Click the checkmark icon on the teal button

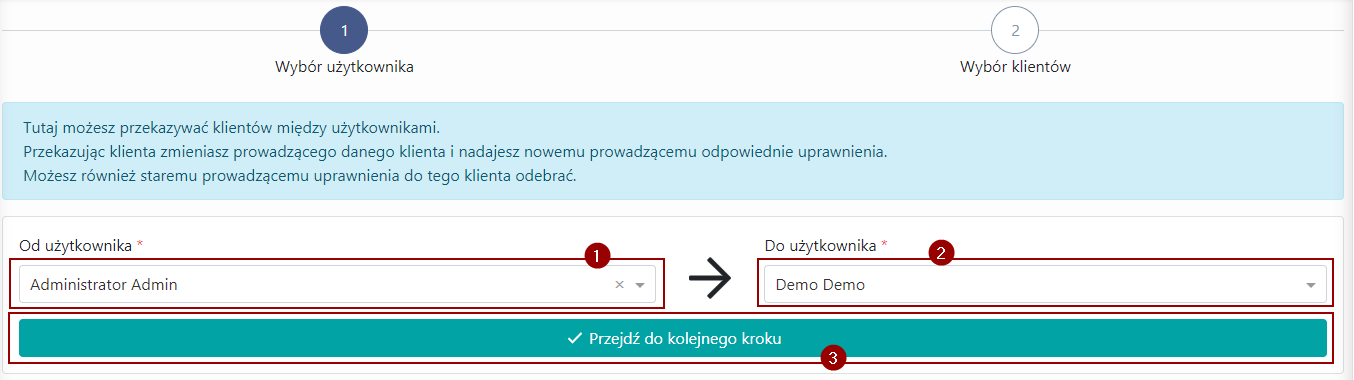pyautogui.click(x=574, y=339)
